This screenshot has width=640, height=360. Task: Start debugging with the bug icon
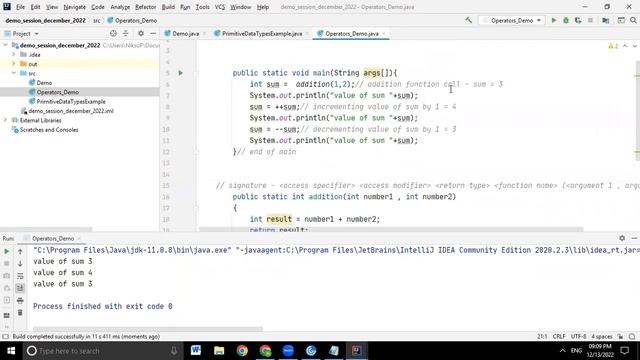coord(566,20)
